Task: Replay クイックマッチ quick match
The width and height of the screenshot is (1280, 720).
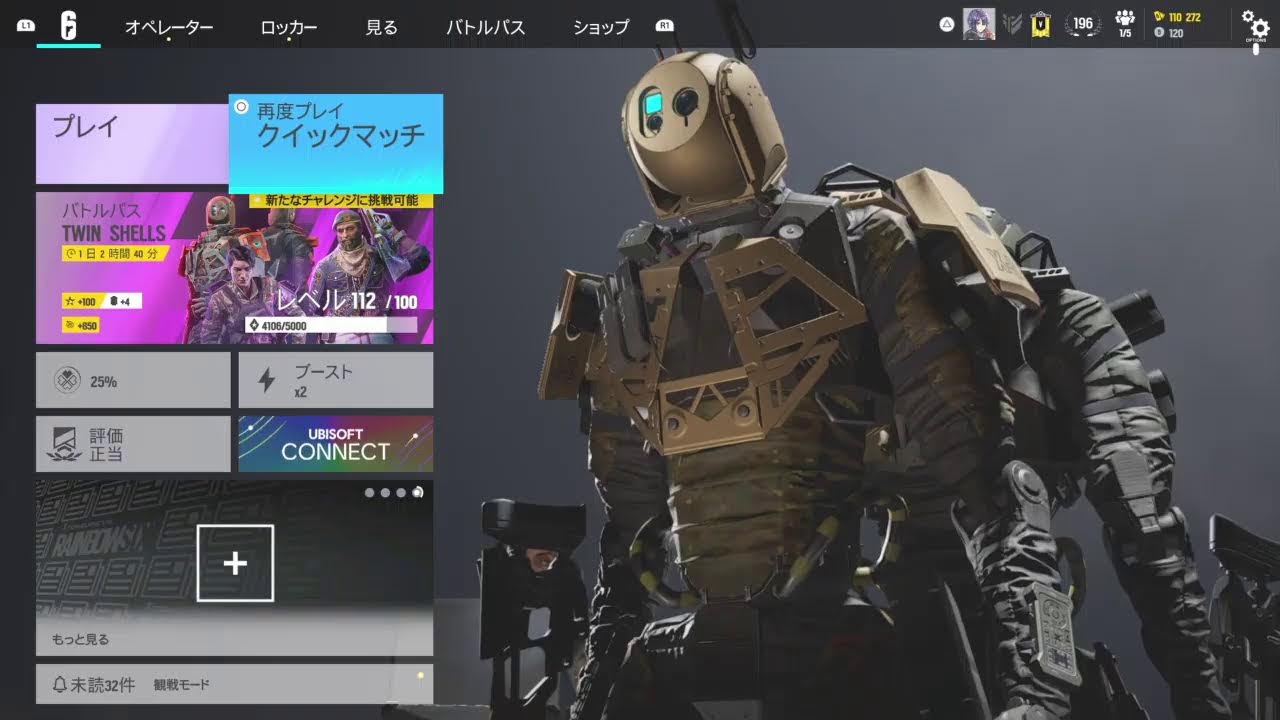Action: pos(336,143)
